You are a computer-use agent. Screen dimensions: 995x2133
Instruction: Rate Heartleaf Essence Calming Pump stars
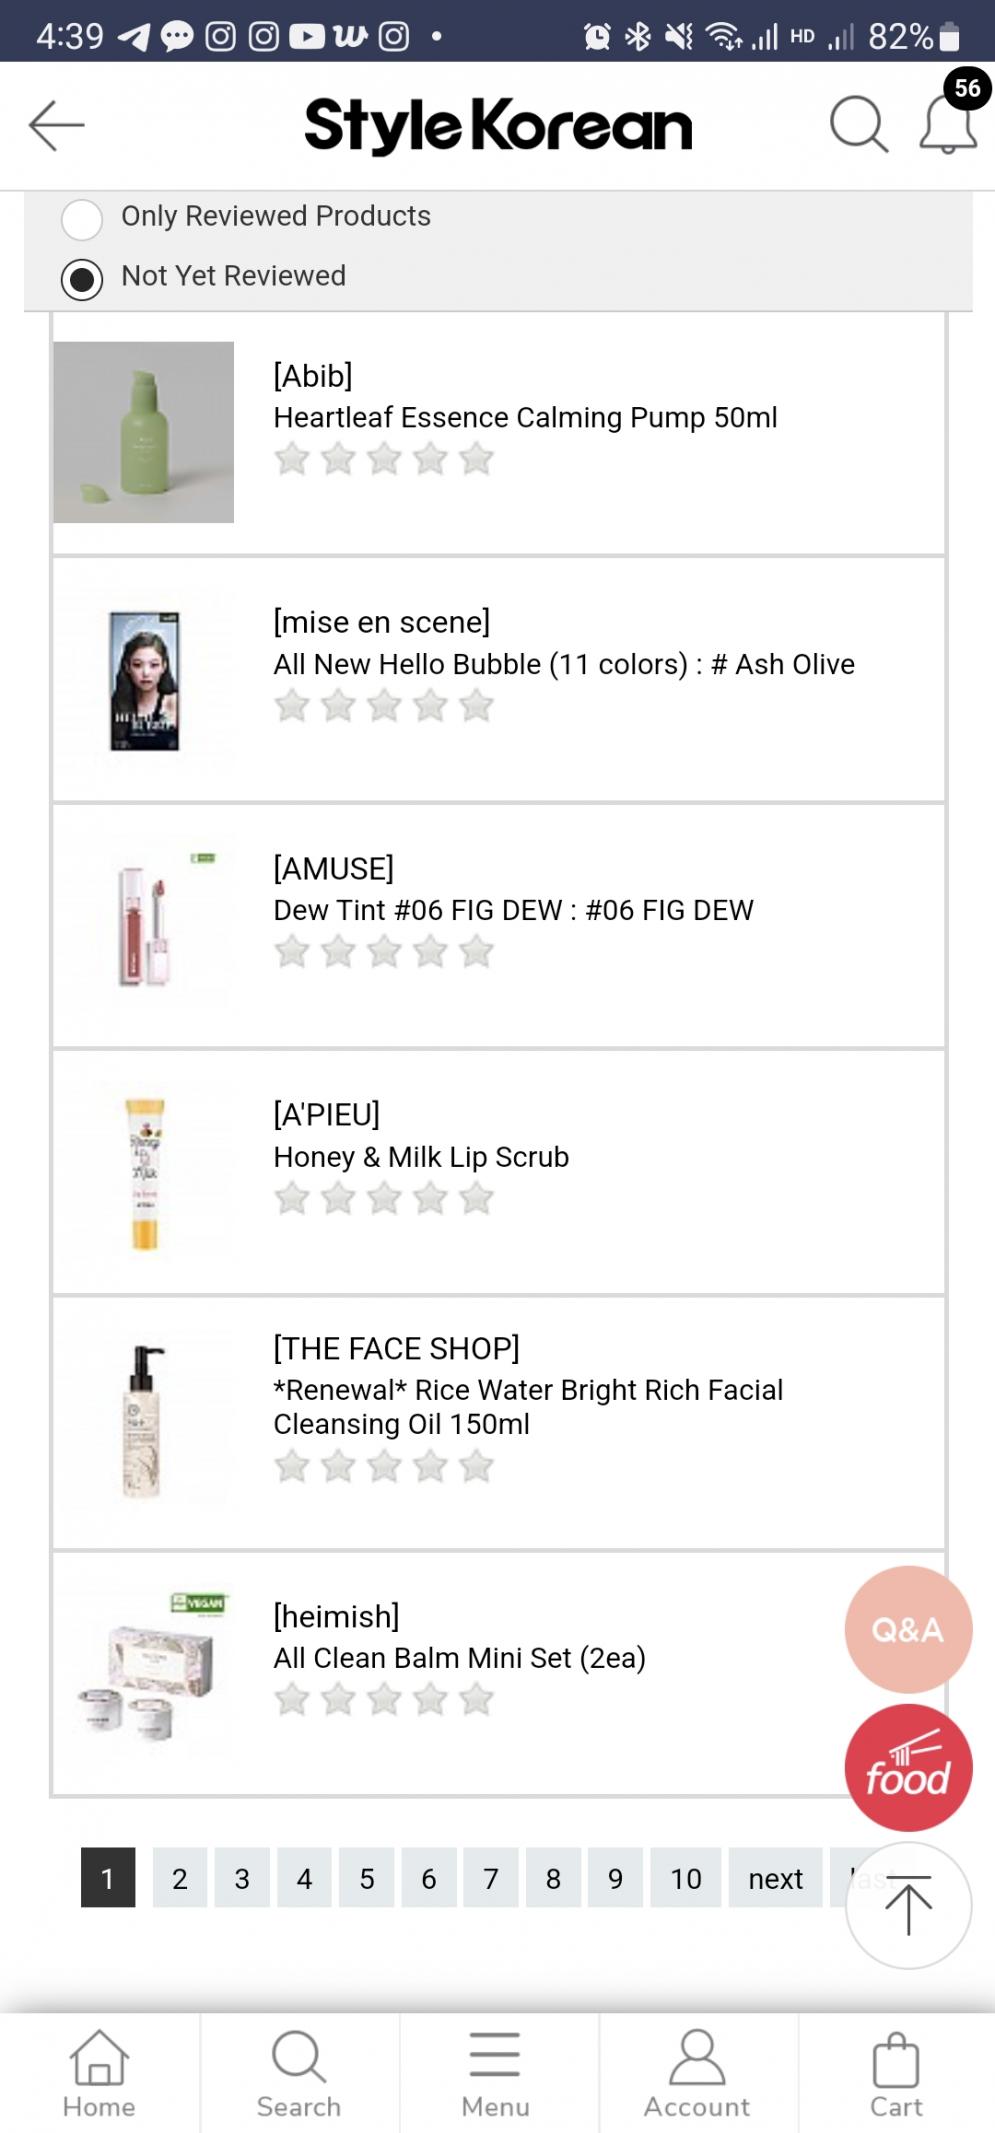coord(384,459)
